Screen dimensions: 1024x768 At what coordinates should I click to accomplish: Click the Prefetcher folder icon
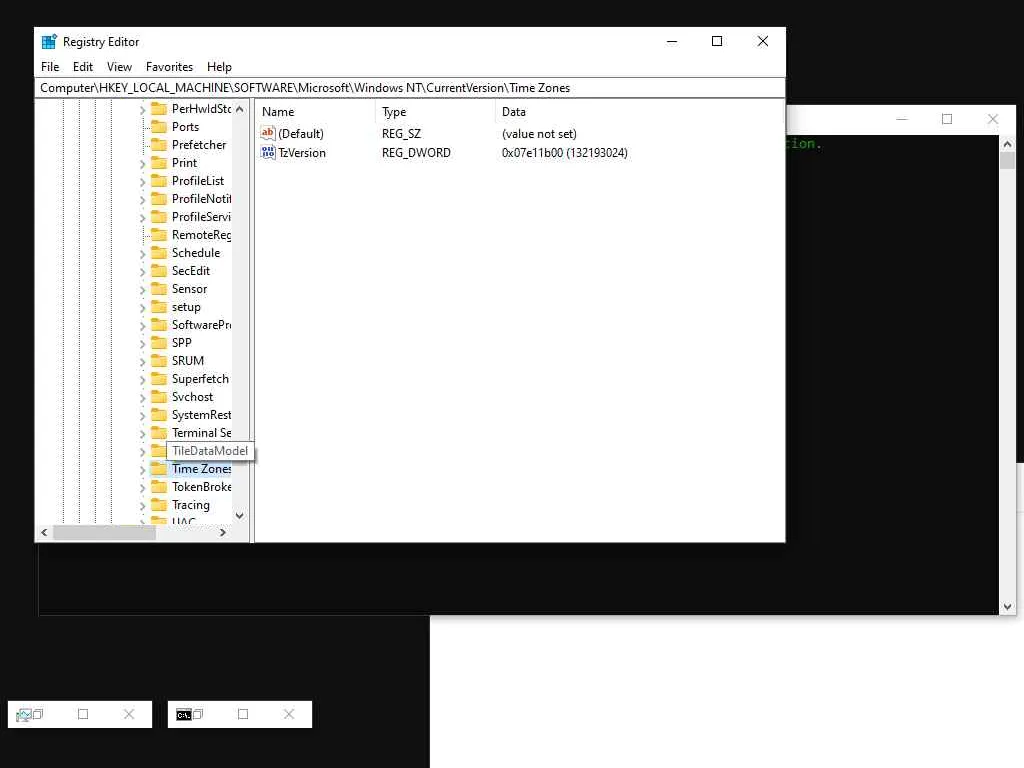pyautogui.click(x=159, y=144)
